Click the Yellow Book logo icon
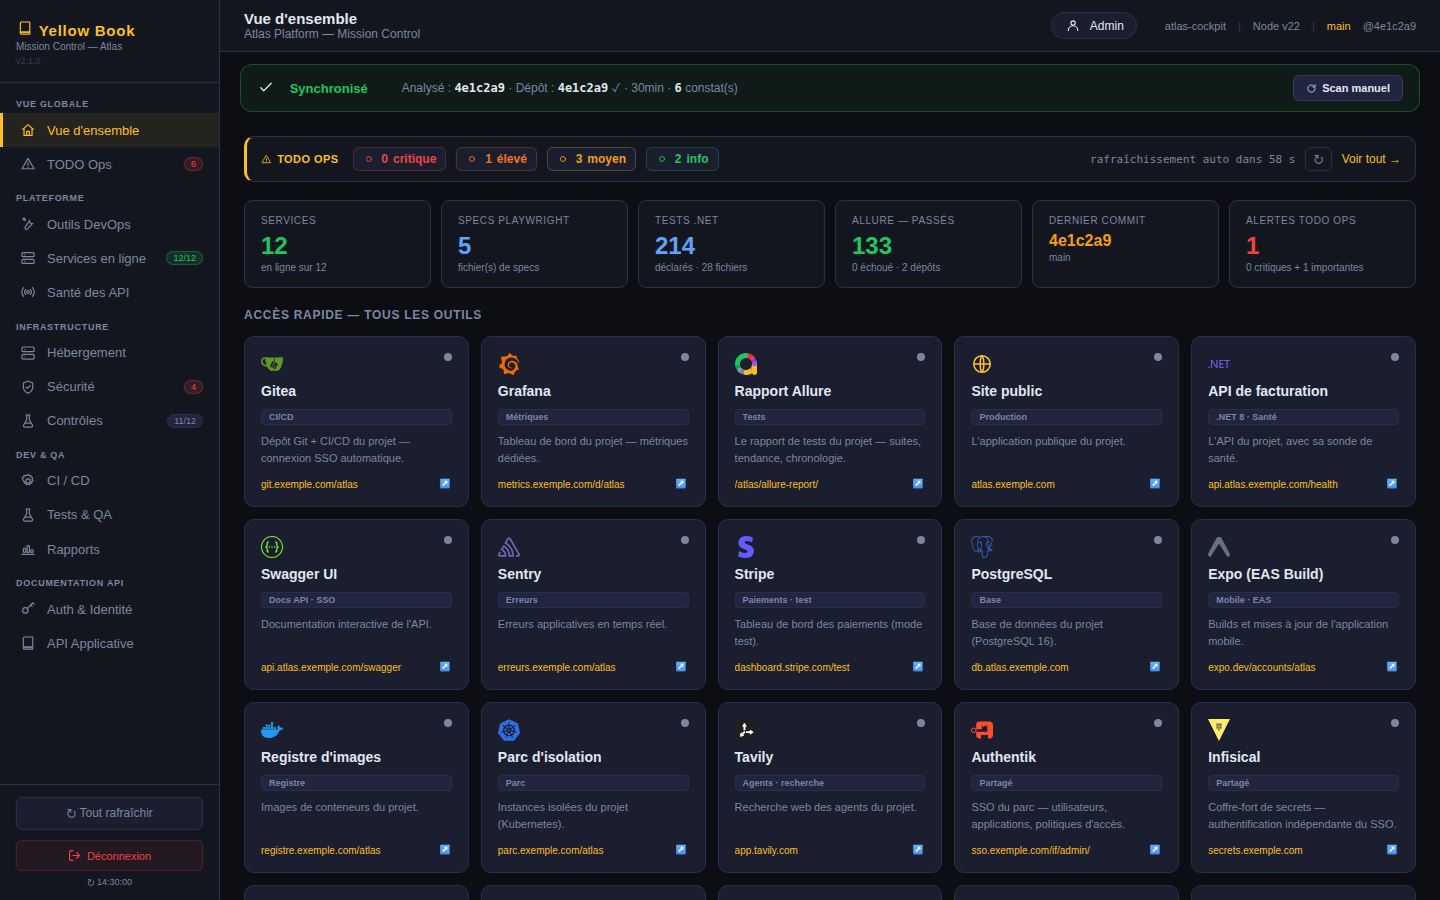The width and height of the screenshot is (1440, 900). [x=25, y=29]
